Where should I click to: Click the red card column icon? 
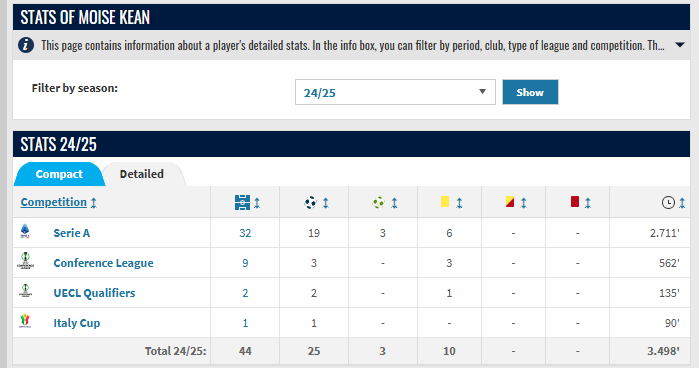click(x=575, y=202)
